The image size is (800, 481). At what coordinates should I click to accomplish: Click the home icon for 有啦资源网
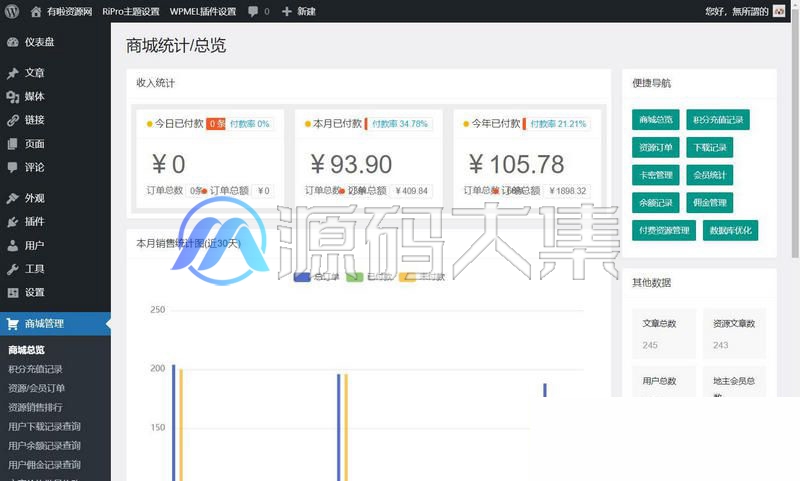click(36, 11)
